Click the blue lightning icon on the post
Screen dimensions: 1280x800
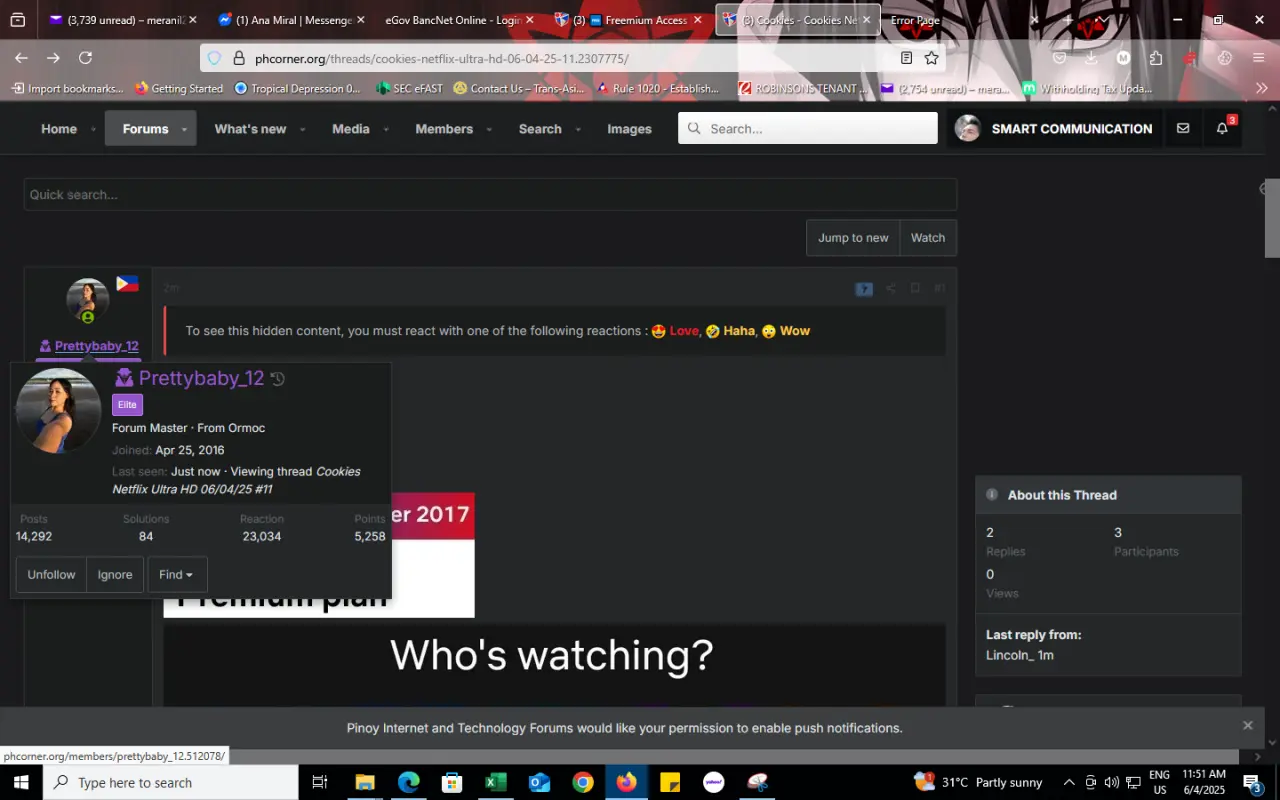864,289
